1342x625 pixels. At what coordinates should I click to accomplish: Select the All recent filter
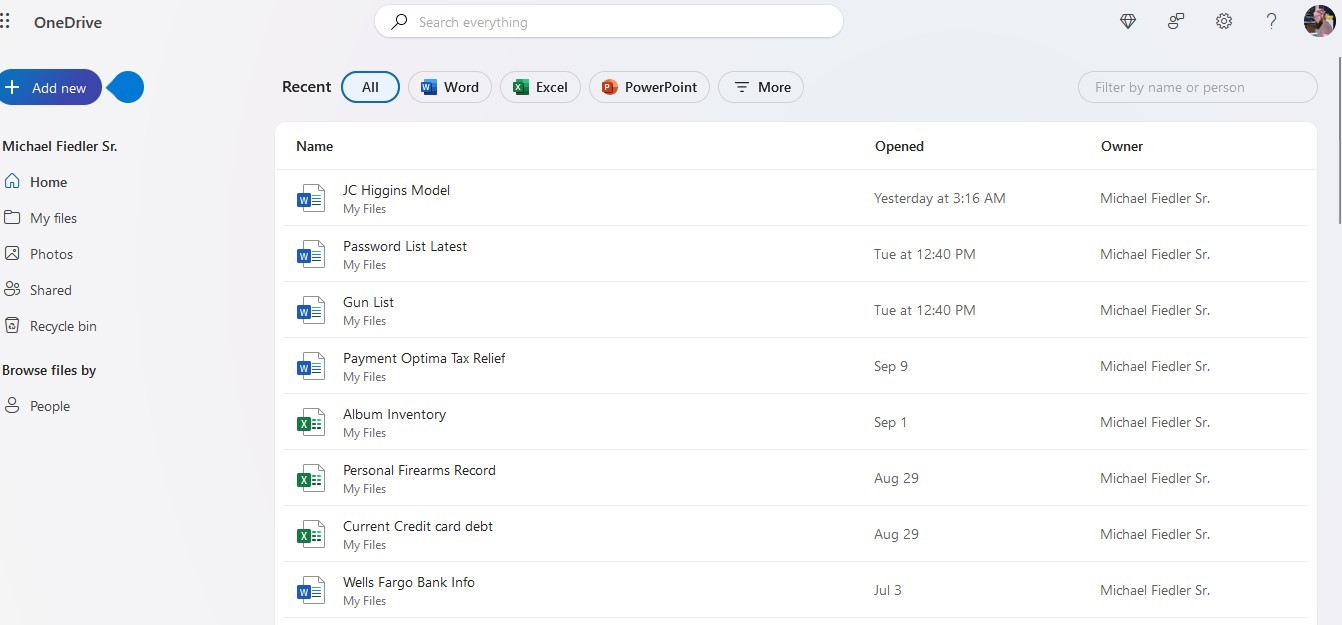[370, 87]
